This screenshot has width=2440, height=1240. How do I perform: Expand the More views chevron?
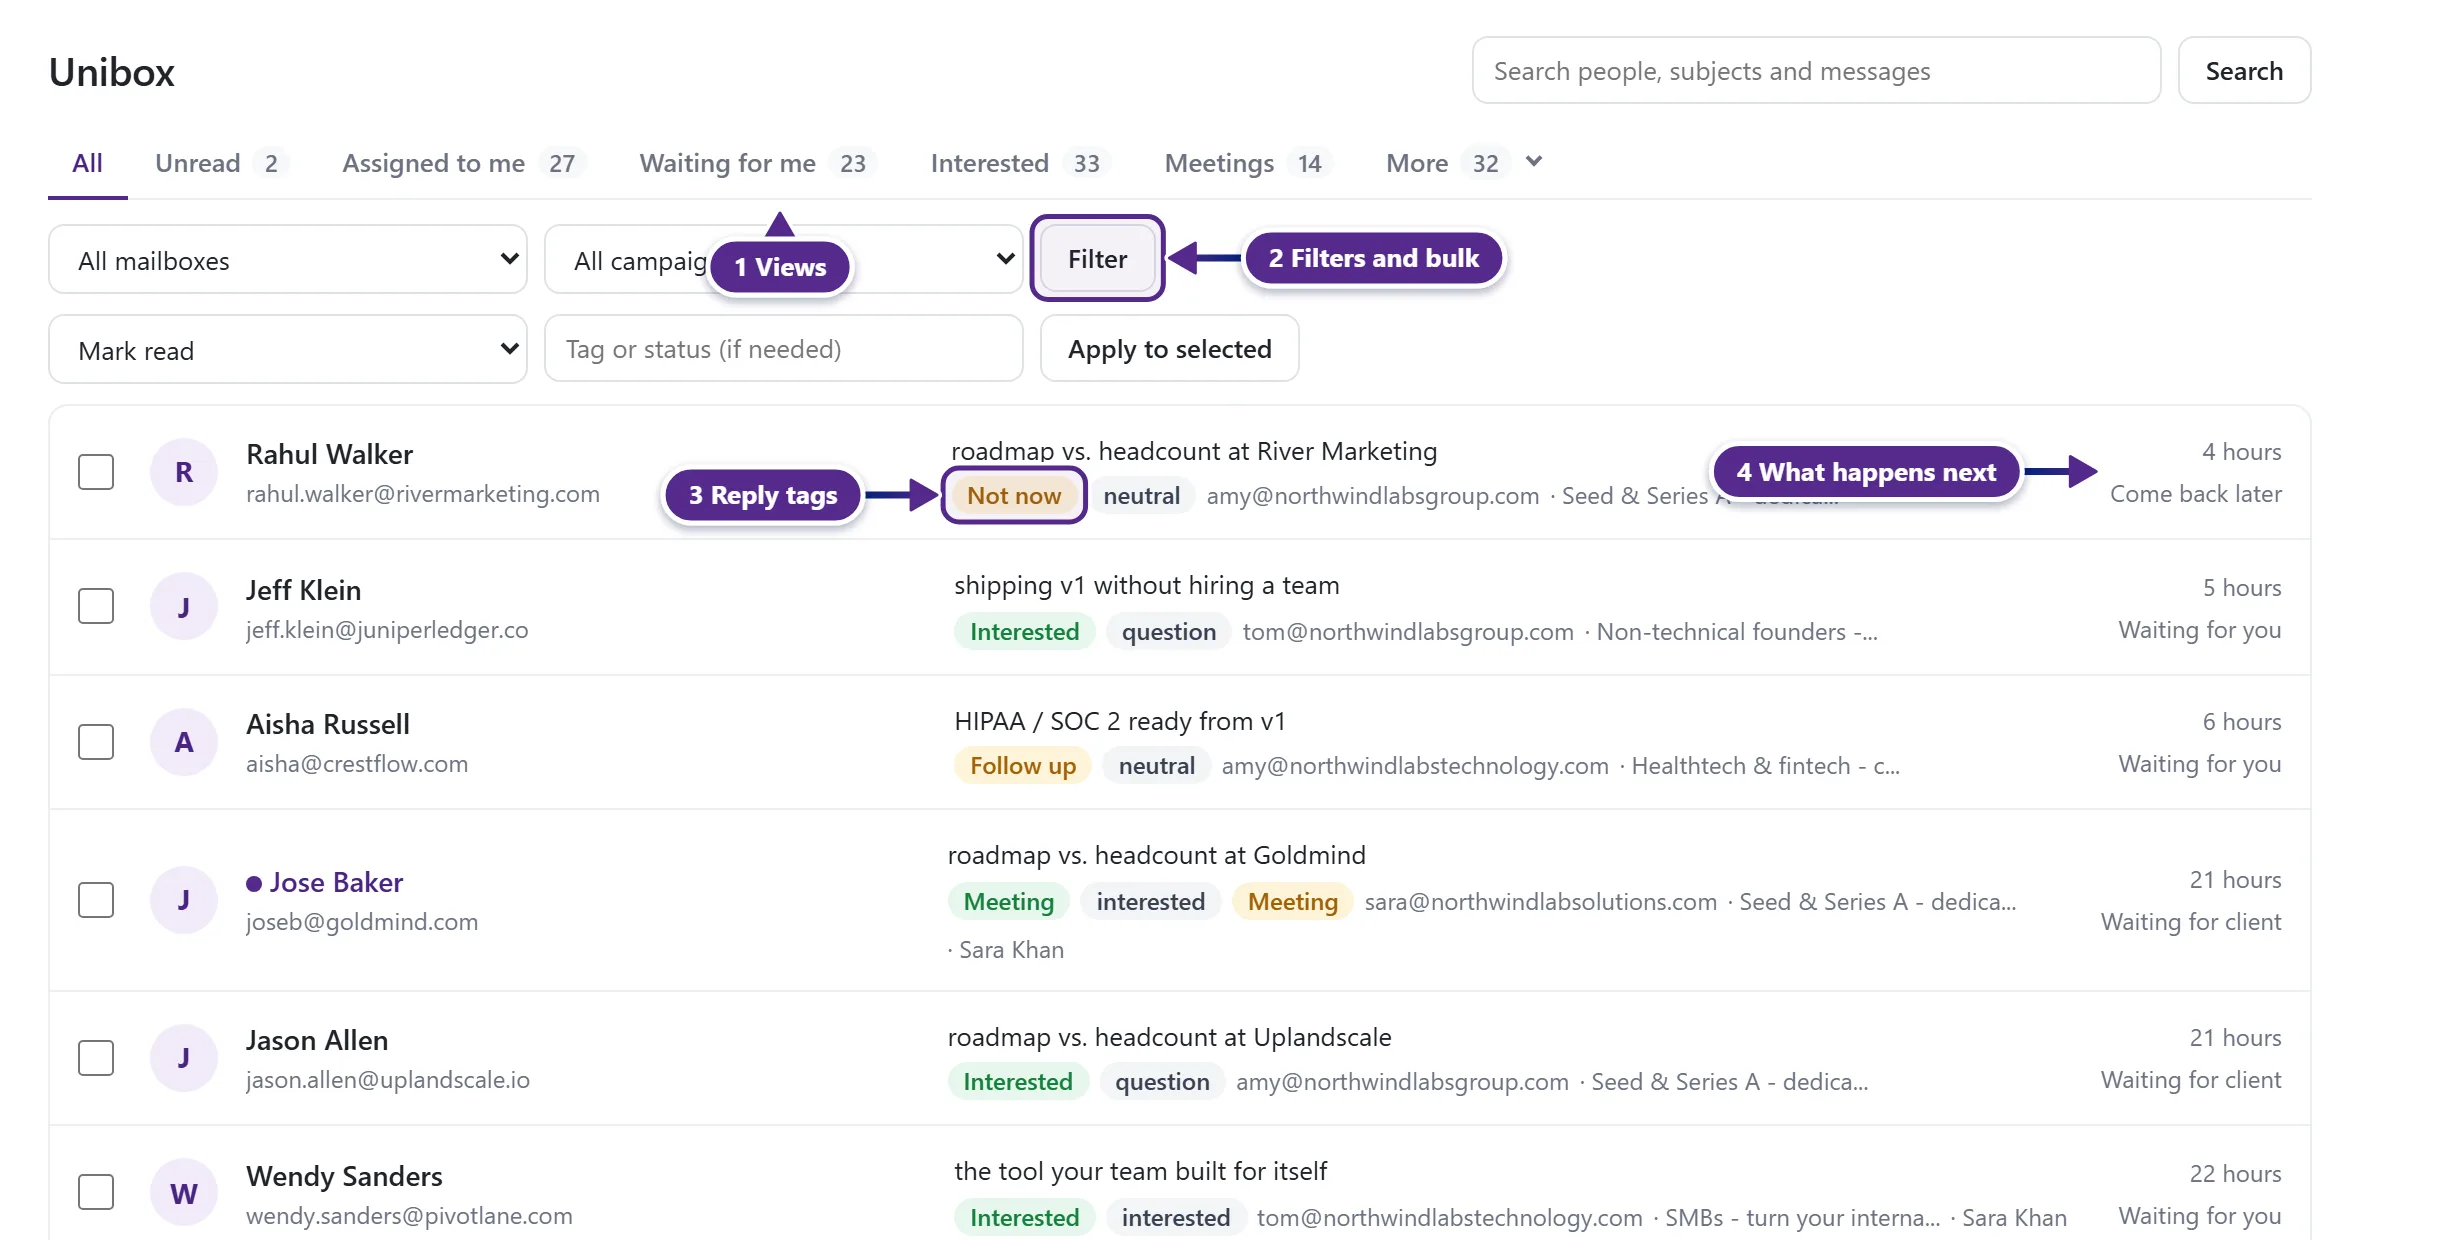(x=1534, y=162)
